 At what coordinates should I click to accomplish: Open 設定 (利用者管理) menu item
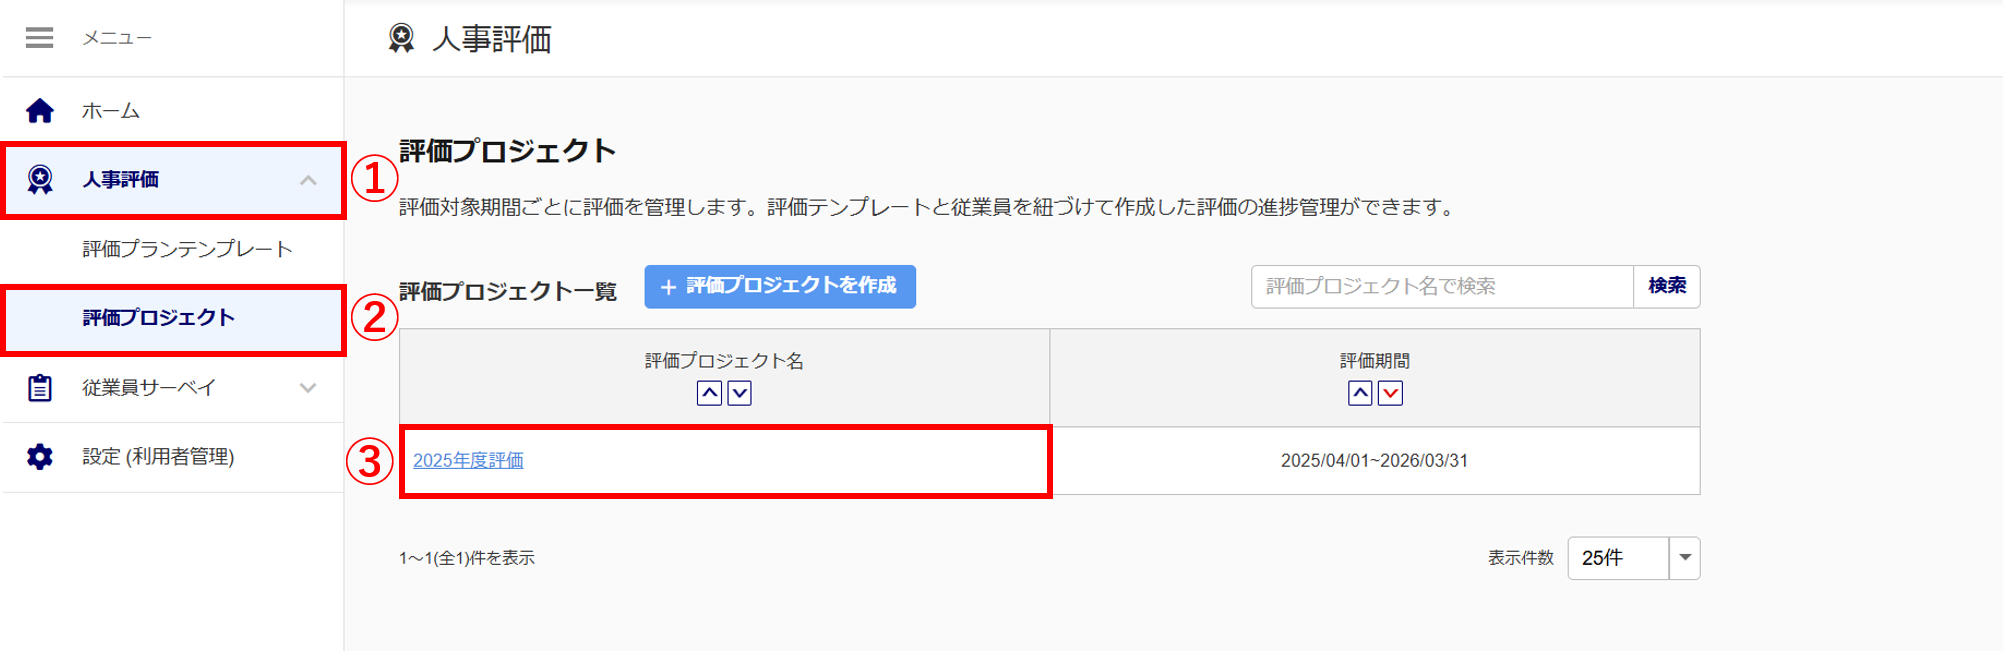click(x=158, y=457)
